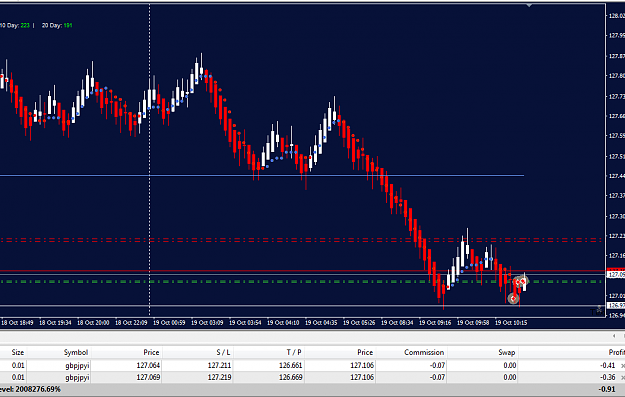Select open price 127.064 cell

148,366
